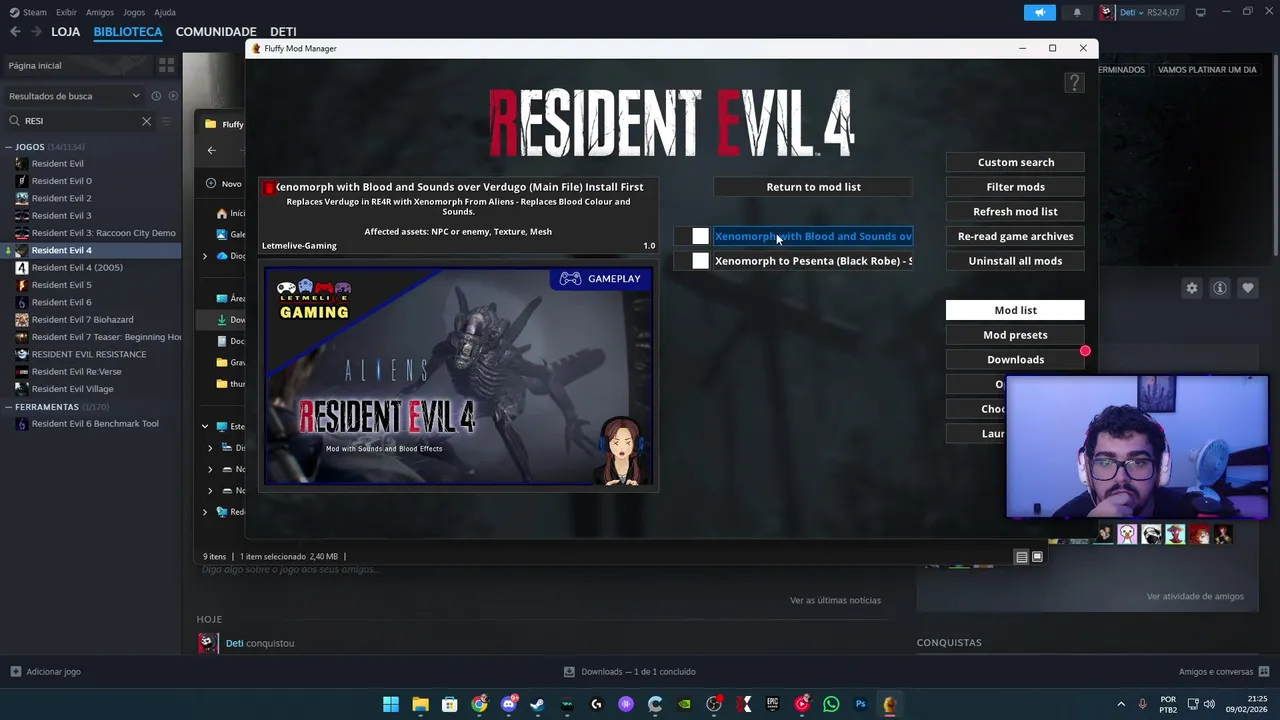The image size is (1280, 720).
Task: Open Google Chrome from taskbar
Action: (x=479, y=704)
